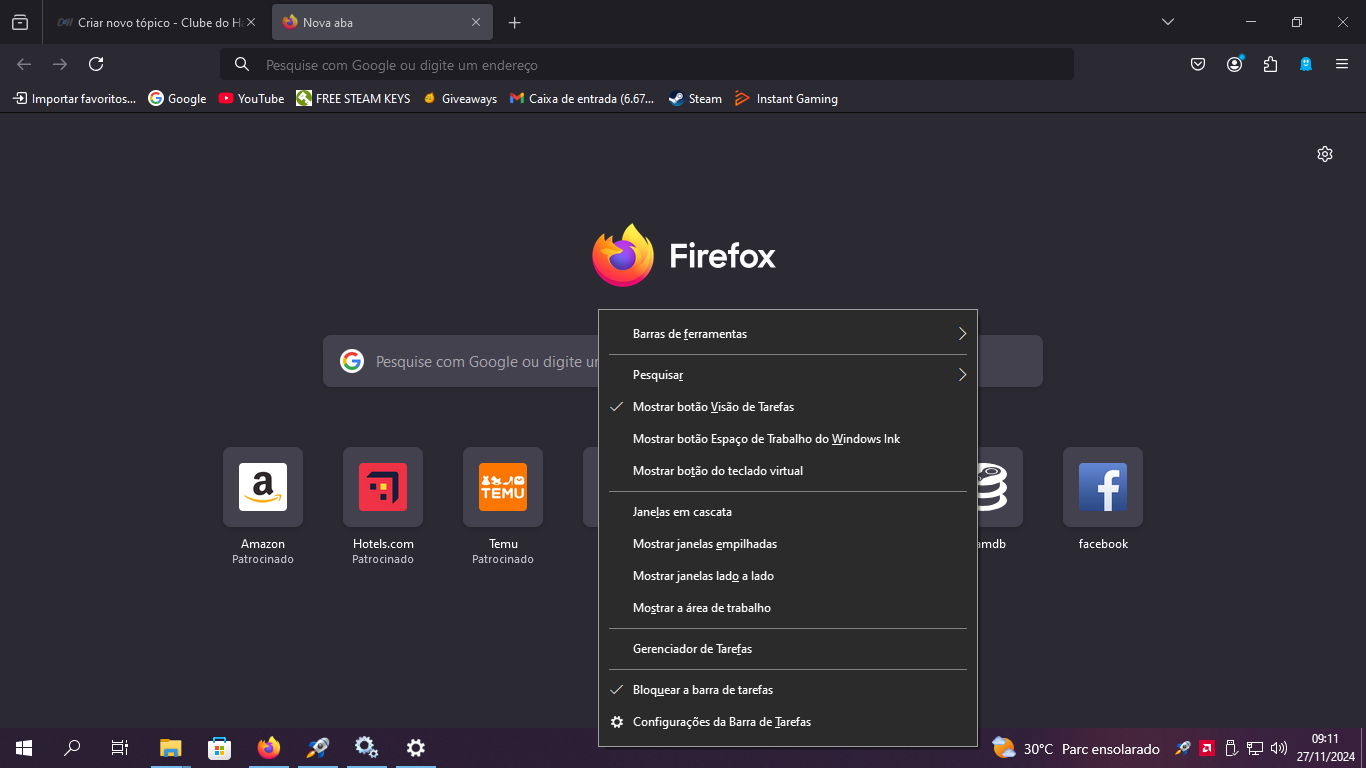This screenshot has height=768, width=1366.
Task: Open Firefox account icon
Action: pos(1235,64)
